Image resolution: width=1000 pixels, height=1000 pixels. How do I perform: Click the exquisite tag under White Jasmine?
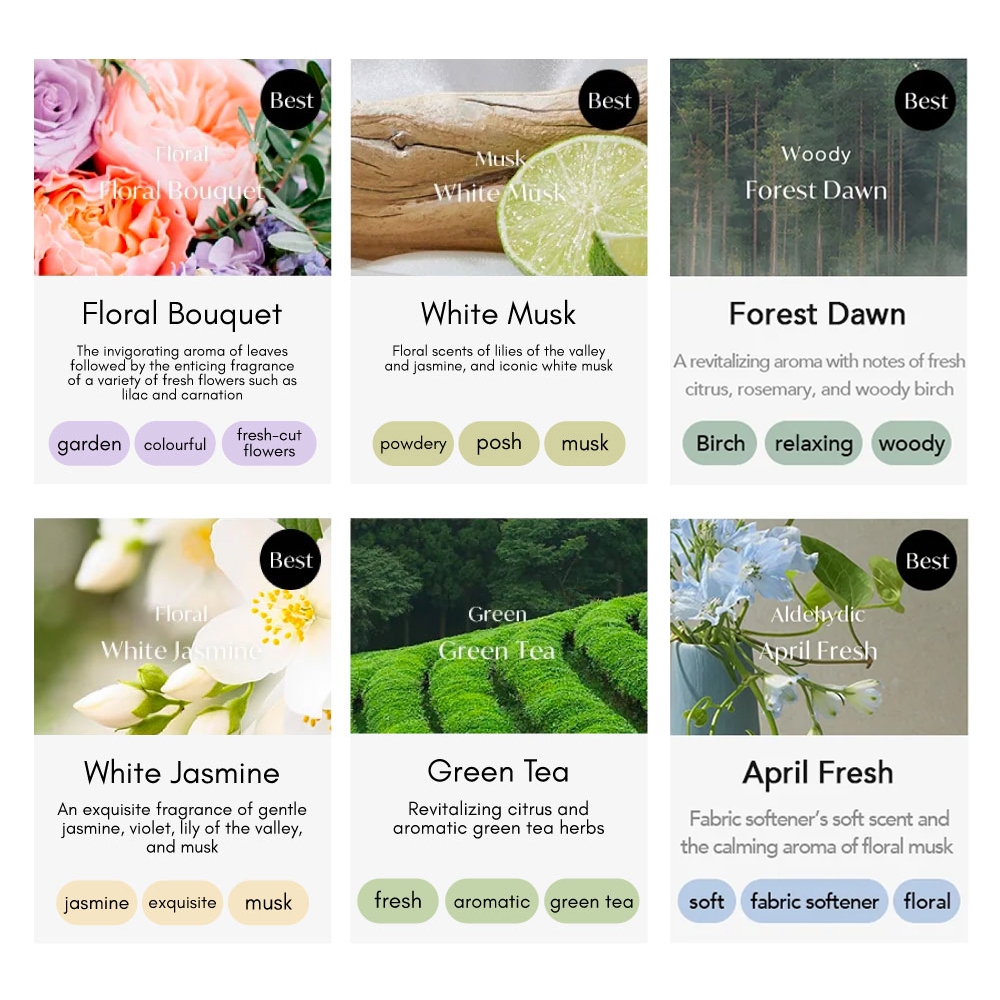182,902
